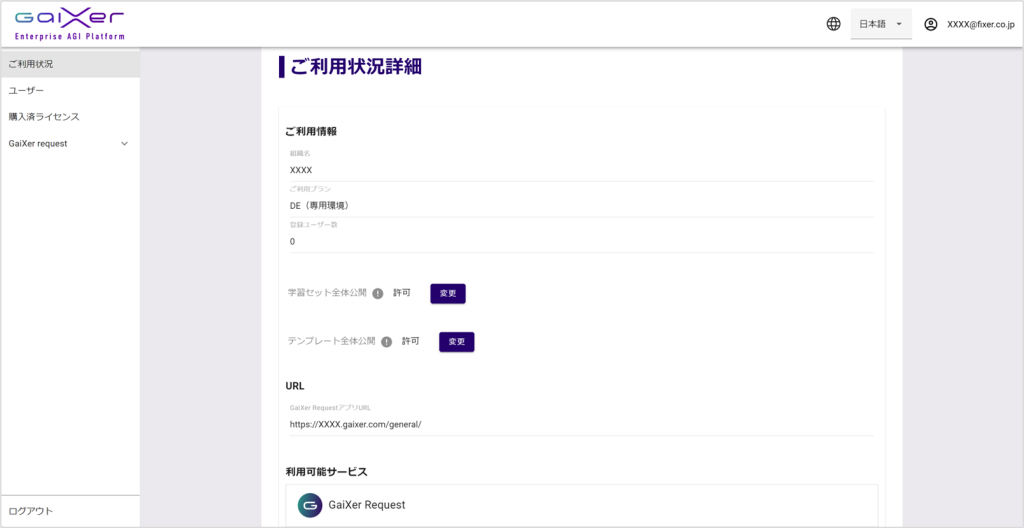Click the 組織名 field showing XXXX
The image size is (1024, 528).
[x=580, y=170]
